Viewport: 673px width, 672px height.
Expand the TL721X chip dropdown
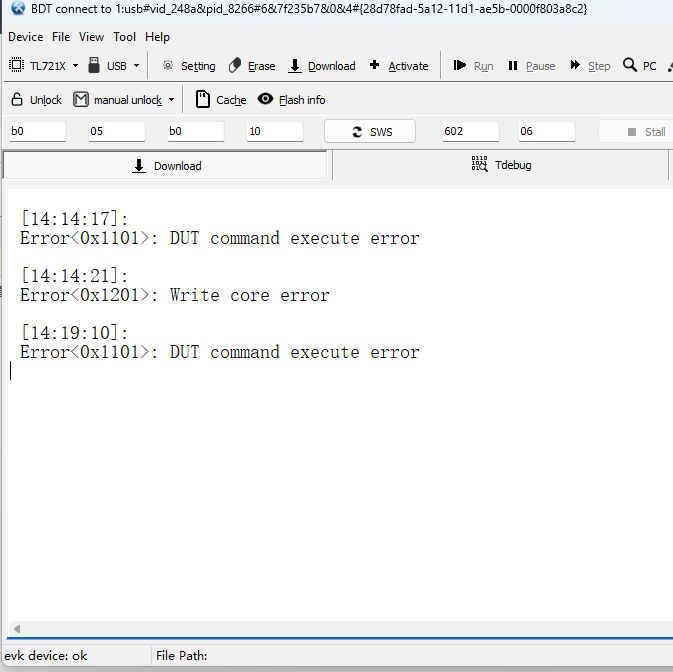[x=75, y=66]
